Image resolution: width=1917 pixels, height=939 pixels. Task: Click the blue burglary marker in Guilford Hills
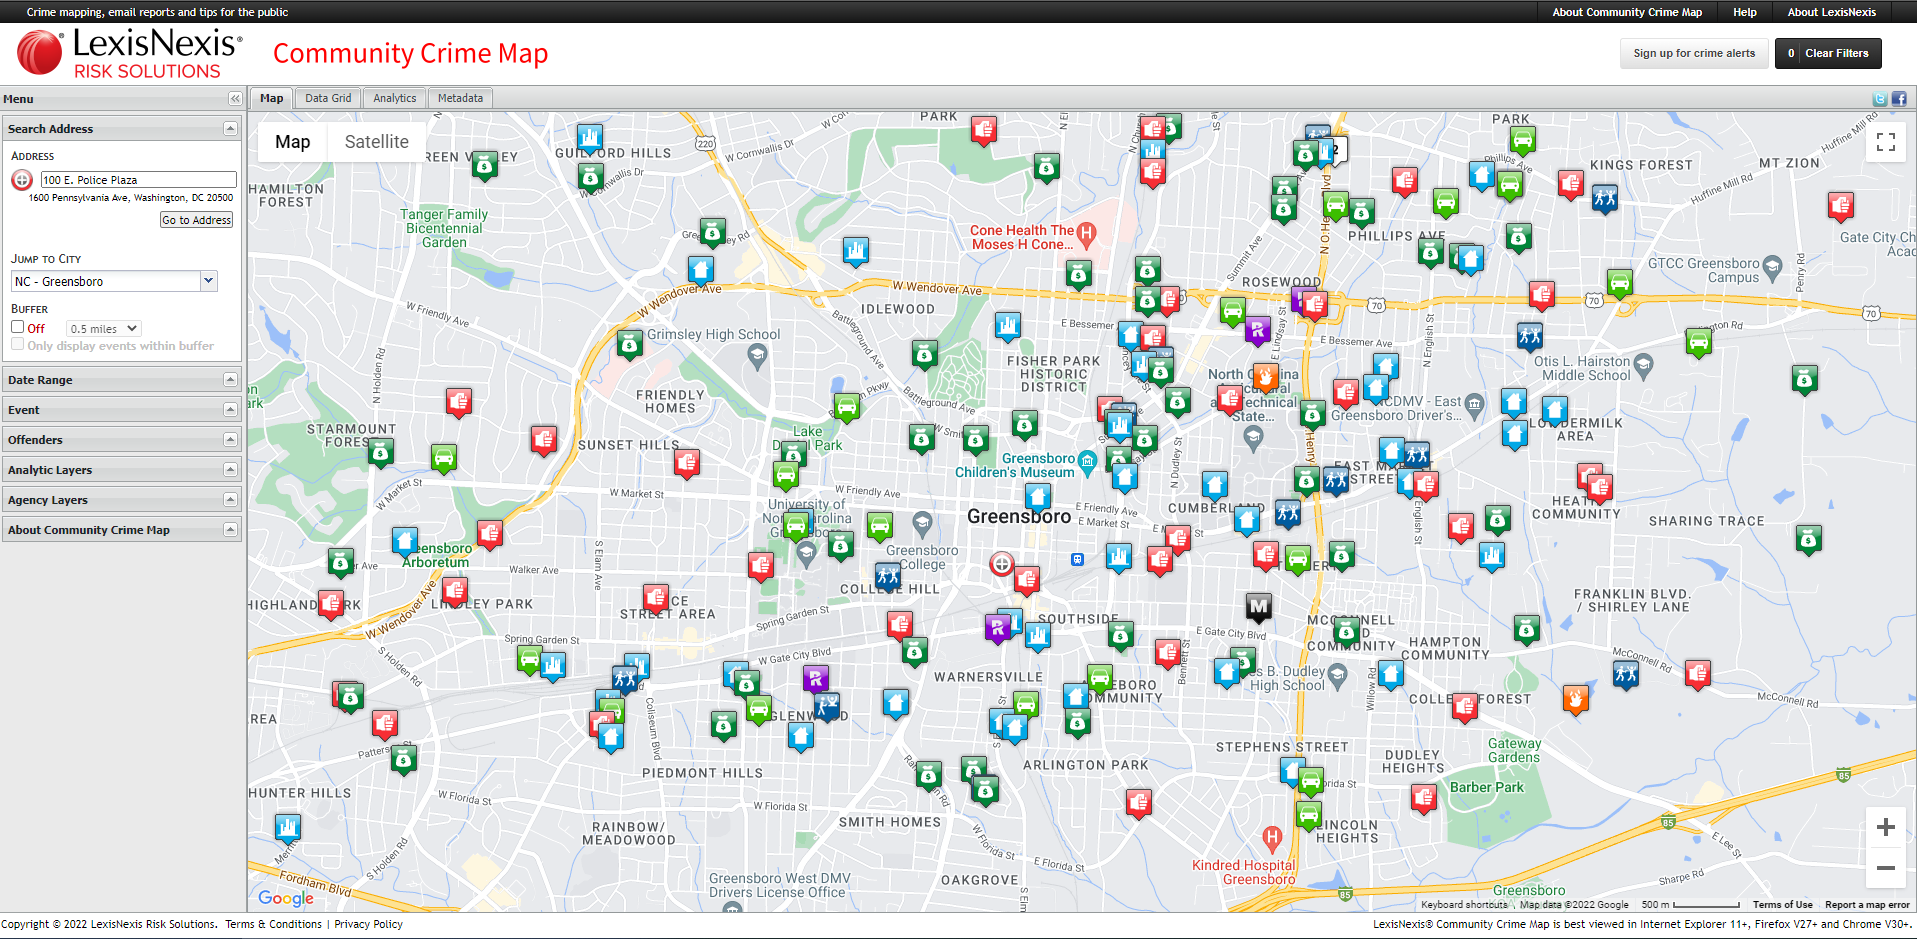(590, 138)
